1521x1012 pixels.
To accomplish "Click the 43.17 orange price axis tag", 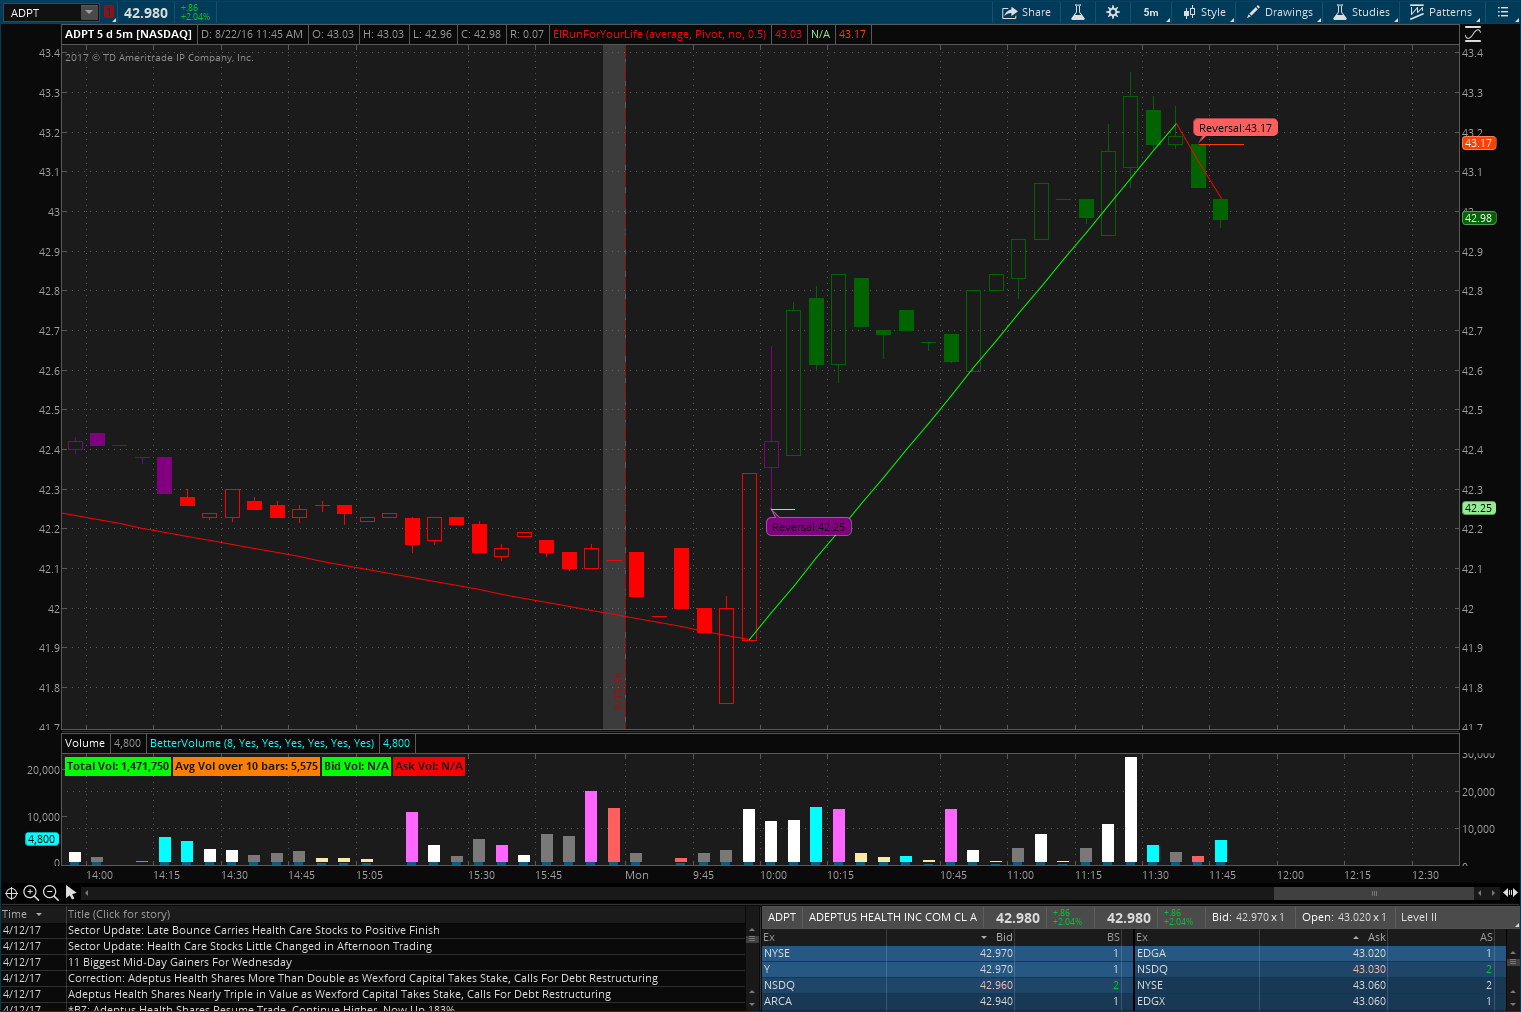I will point(1479,143).
